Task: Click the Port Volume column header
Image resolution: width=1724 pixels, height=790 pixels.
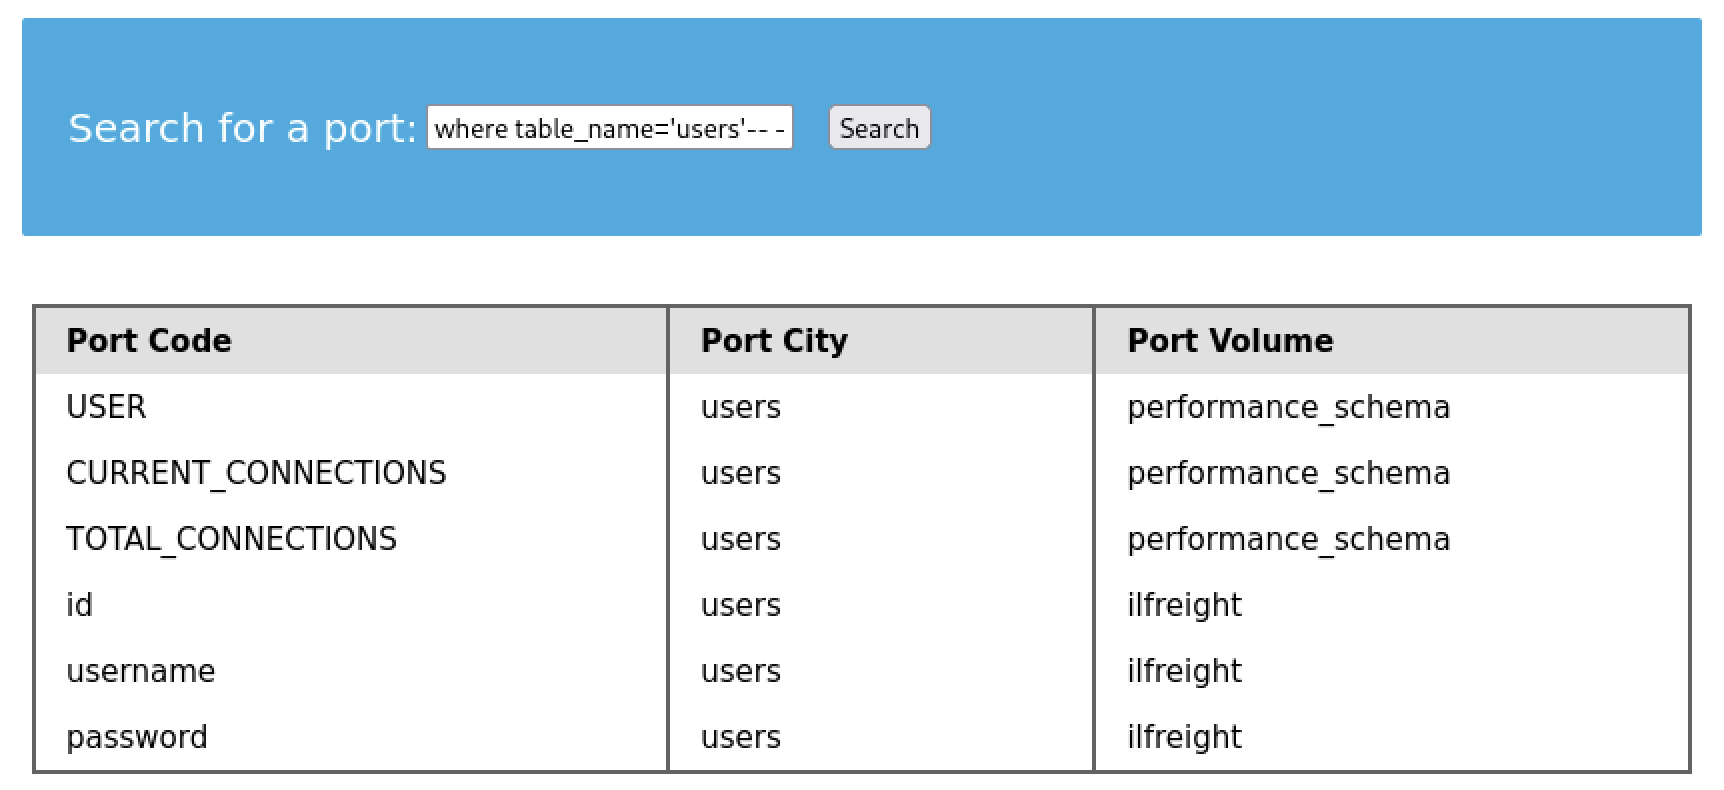Action: [1230, 341]
